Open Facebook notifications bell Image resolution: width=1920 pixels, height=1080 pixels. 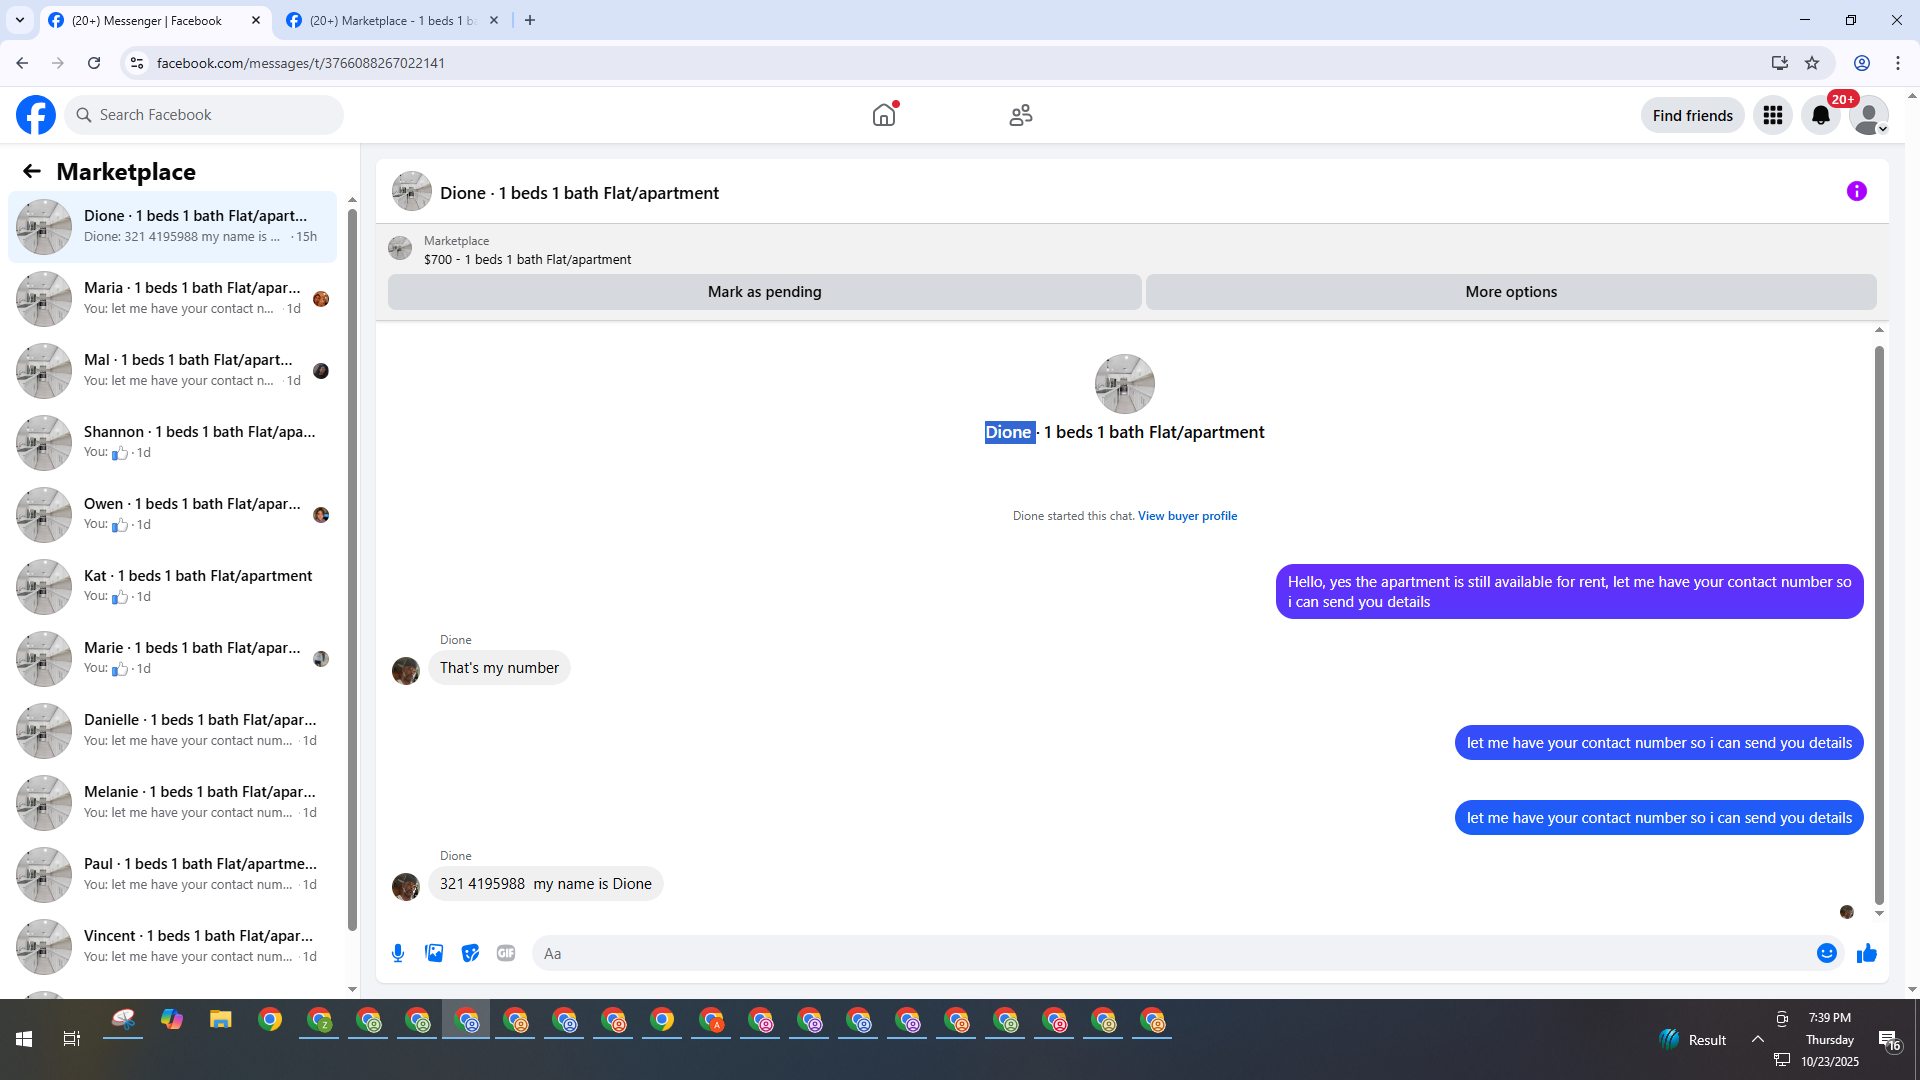[x=1820, y=115]
